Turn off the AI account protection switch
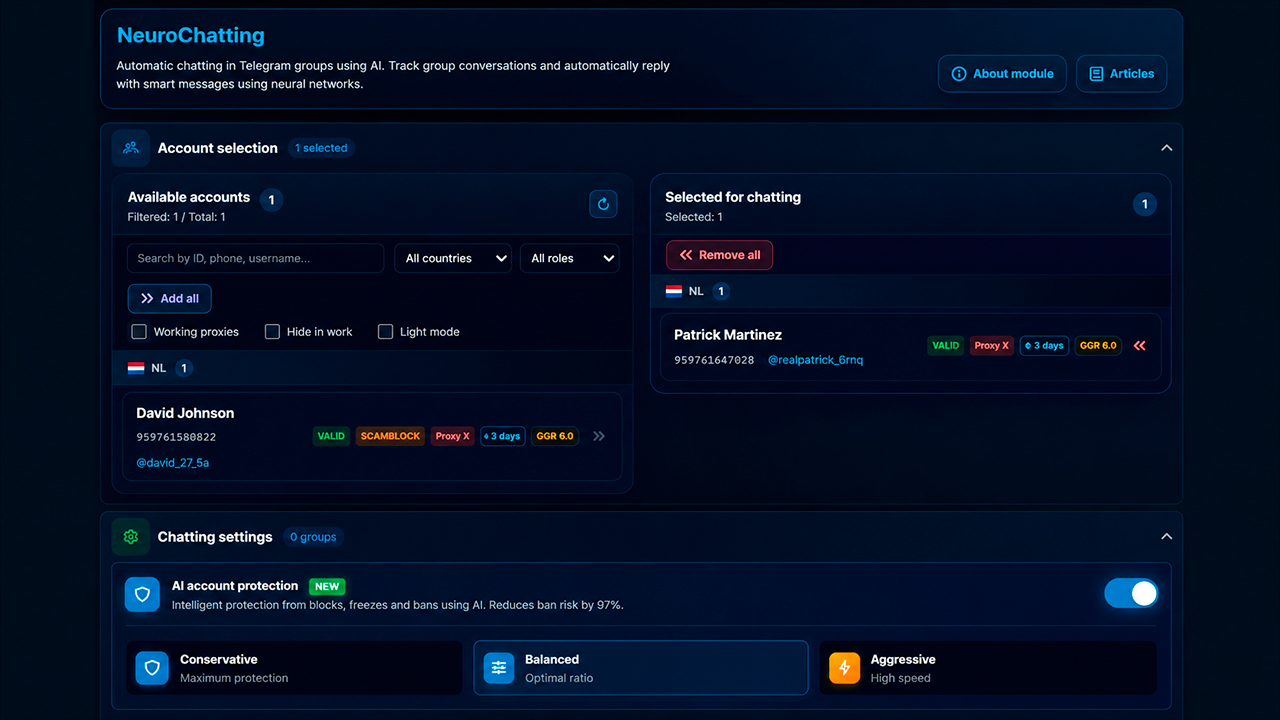 [x=1131, y=593]
